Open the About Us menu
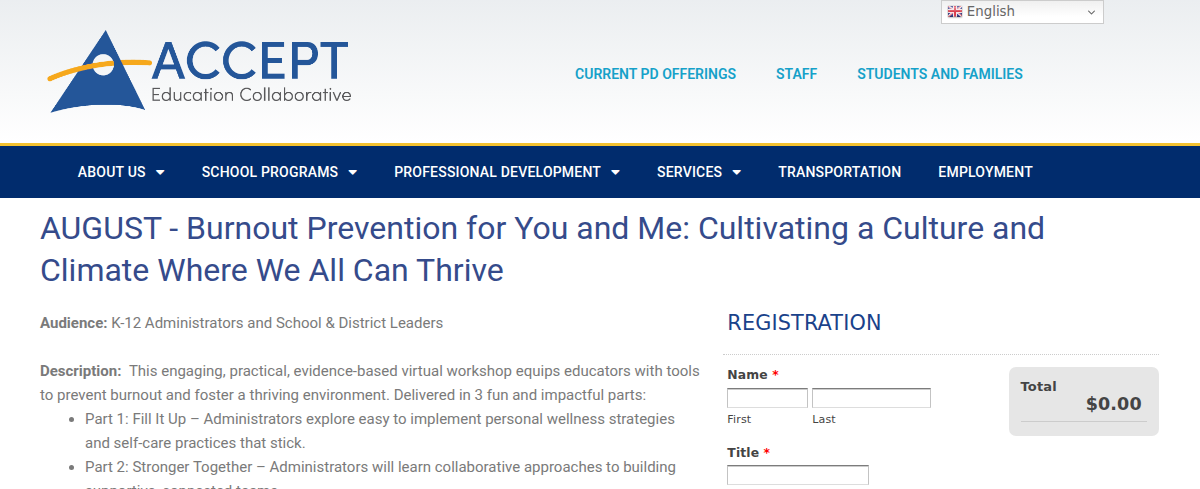The width and height of the screenshot is (1200, 489). coord(111,172)
